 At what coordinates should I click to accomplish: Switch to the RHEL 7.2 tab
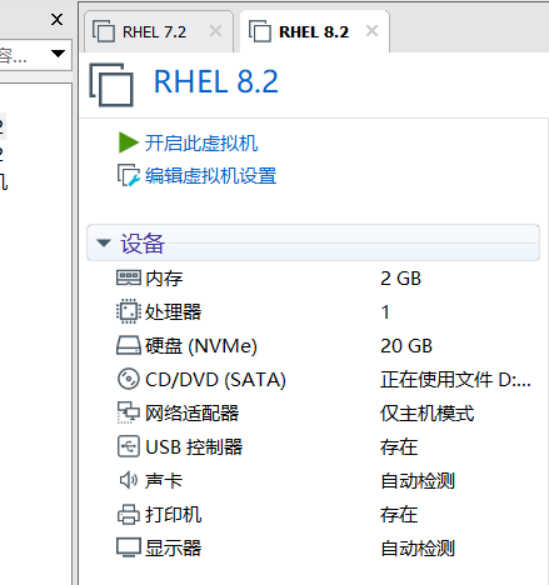tap(159, 32)
